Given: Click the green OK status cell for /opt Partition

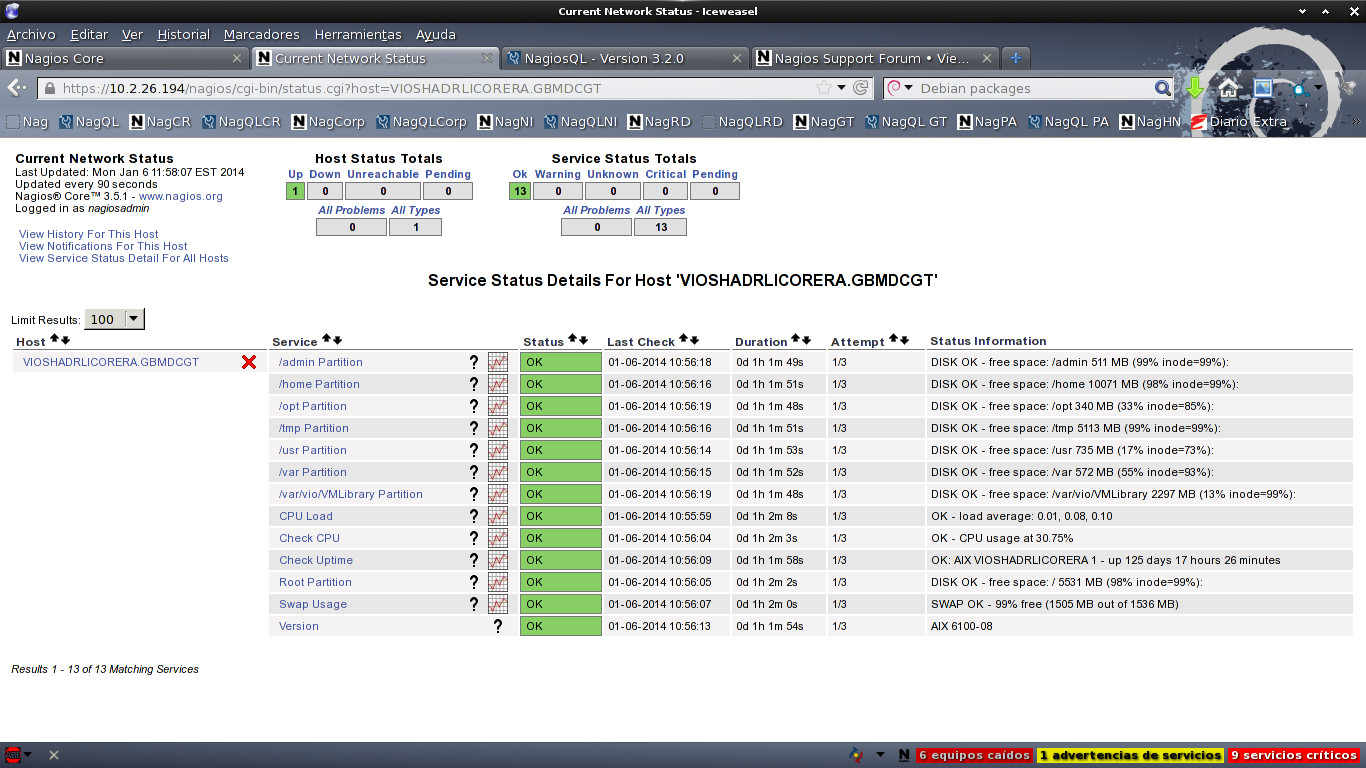Looking at the screenshot, I should click(560, 406).
